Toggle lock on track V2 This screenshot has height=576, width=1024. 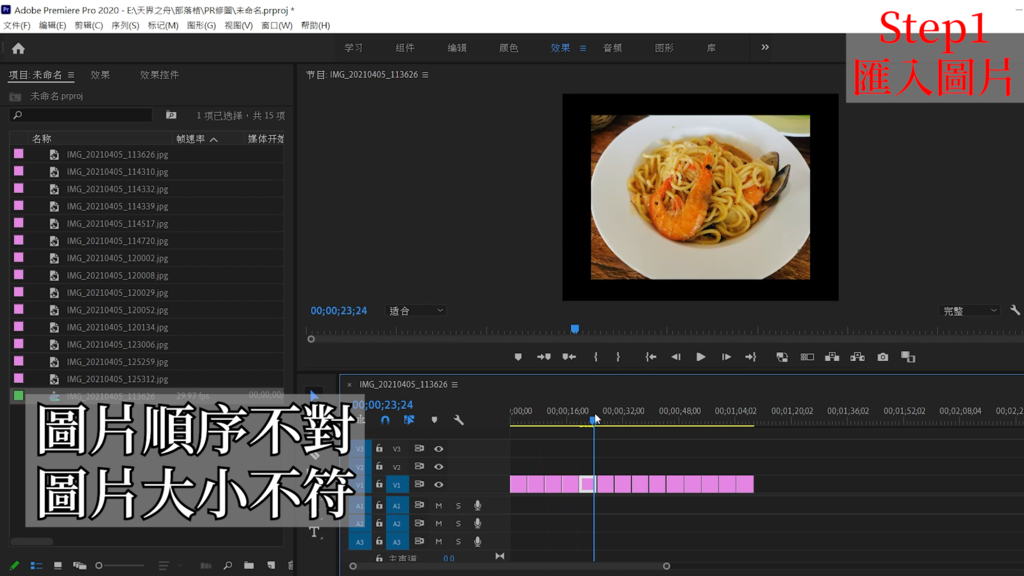pos(379,466)
